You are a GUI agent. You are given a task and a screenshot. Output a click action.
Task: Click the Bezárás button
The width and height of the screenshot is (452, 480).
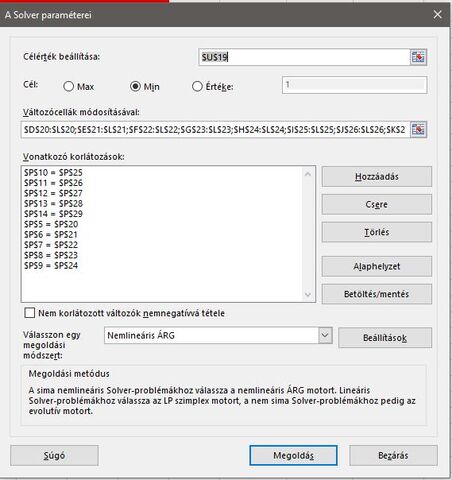(393, 455)
